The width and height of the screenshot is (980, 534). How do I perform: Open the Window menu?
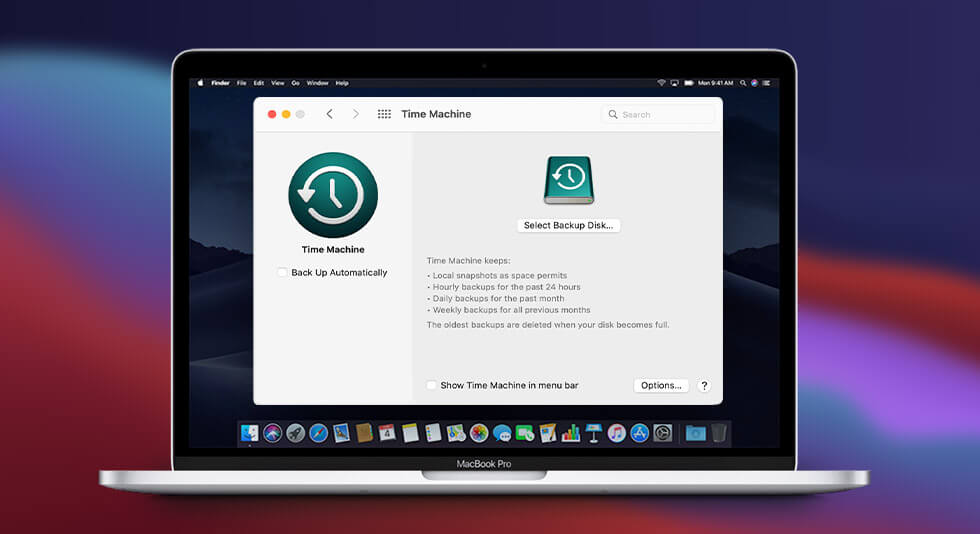click(x=318, y=83)
